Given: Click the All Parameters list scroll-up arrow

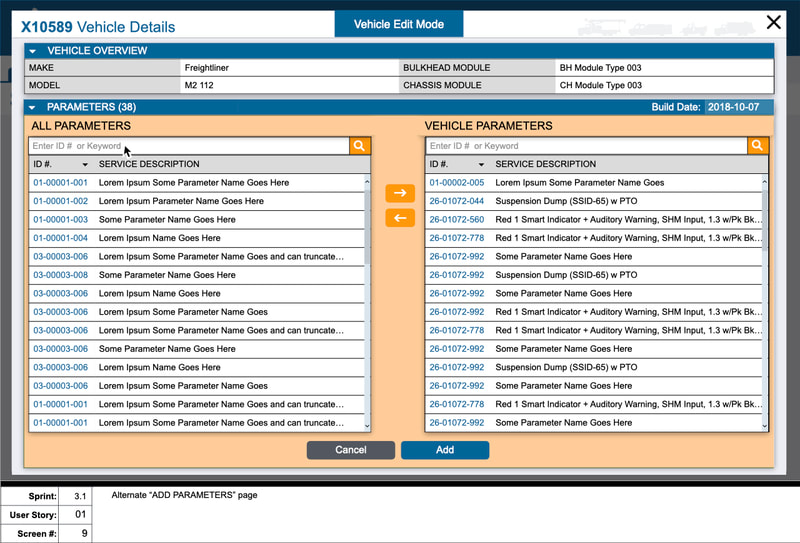Looking at the screenshot, I should click(x=367, y=182).
